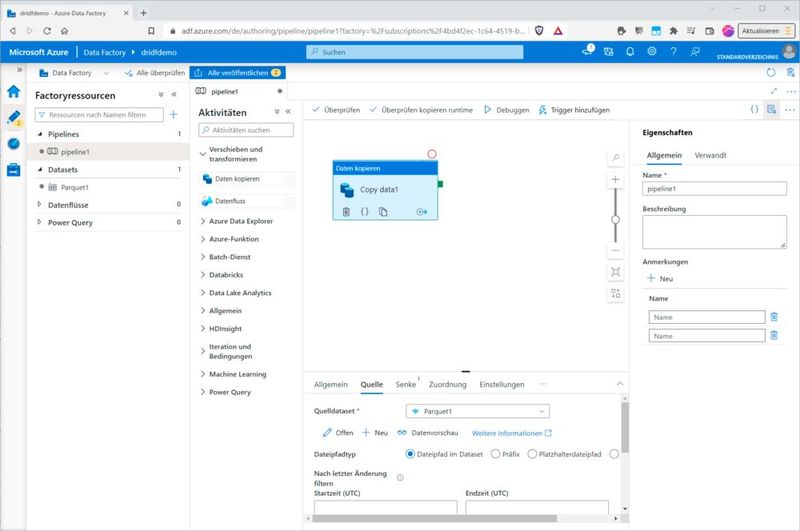The height and width of the screenshot is (531, 800).
Task: Open the Home icon in left sidebar
Action: click(x=14, y=91)
